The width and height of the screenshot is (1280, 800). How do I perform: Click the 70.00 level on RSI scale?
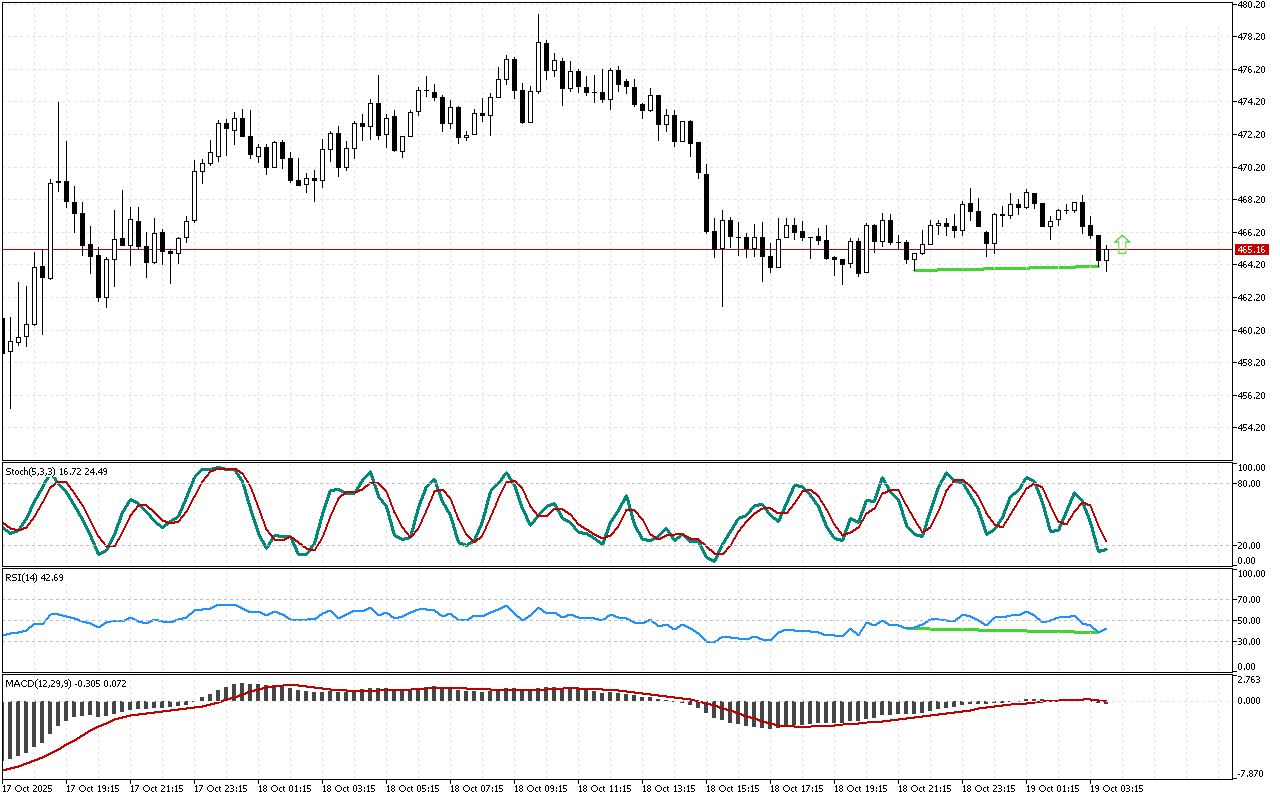click(x=1250, y=600)
